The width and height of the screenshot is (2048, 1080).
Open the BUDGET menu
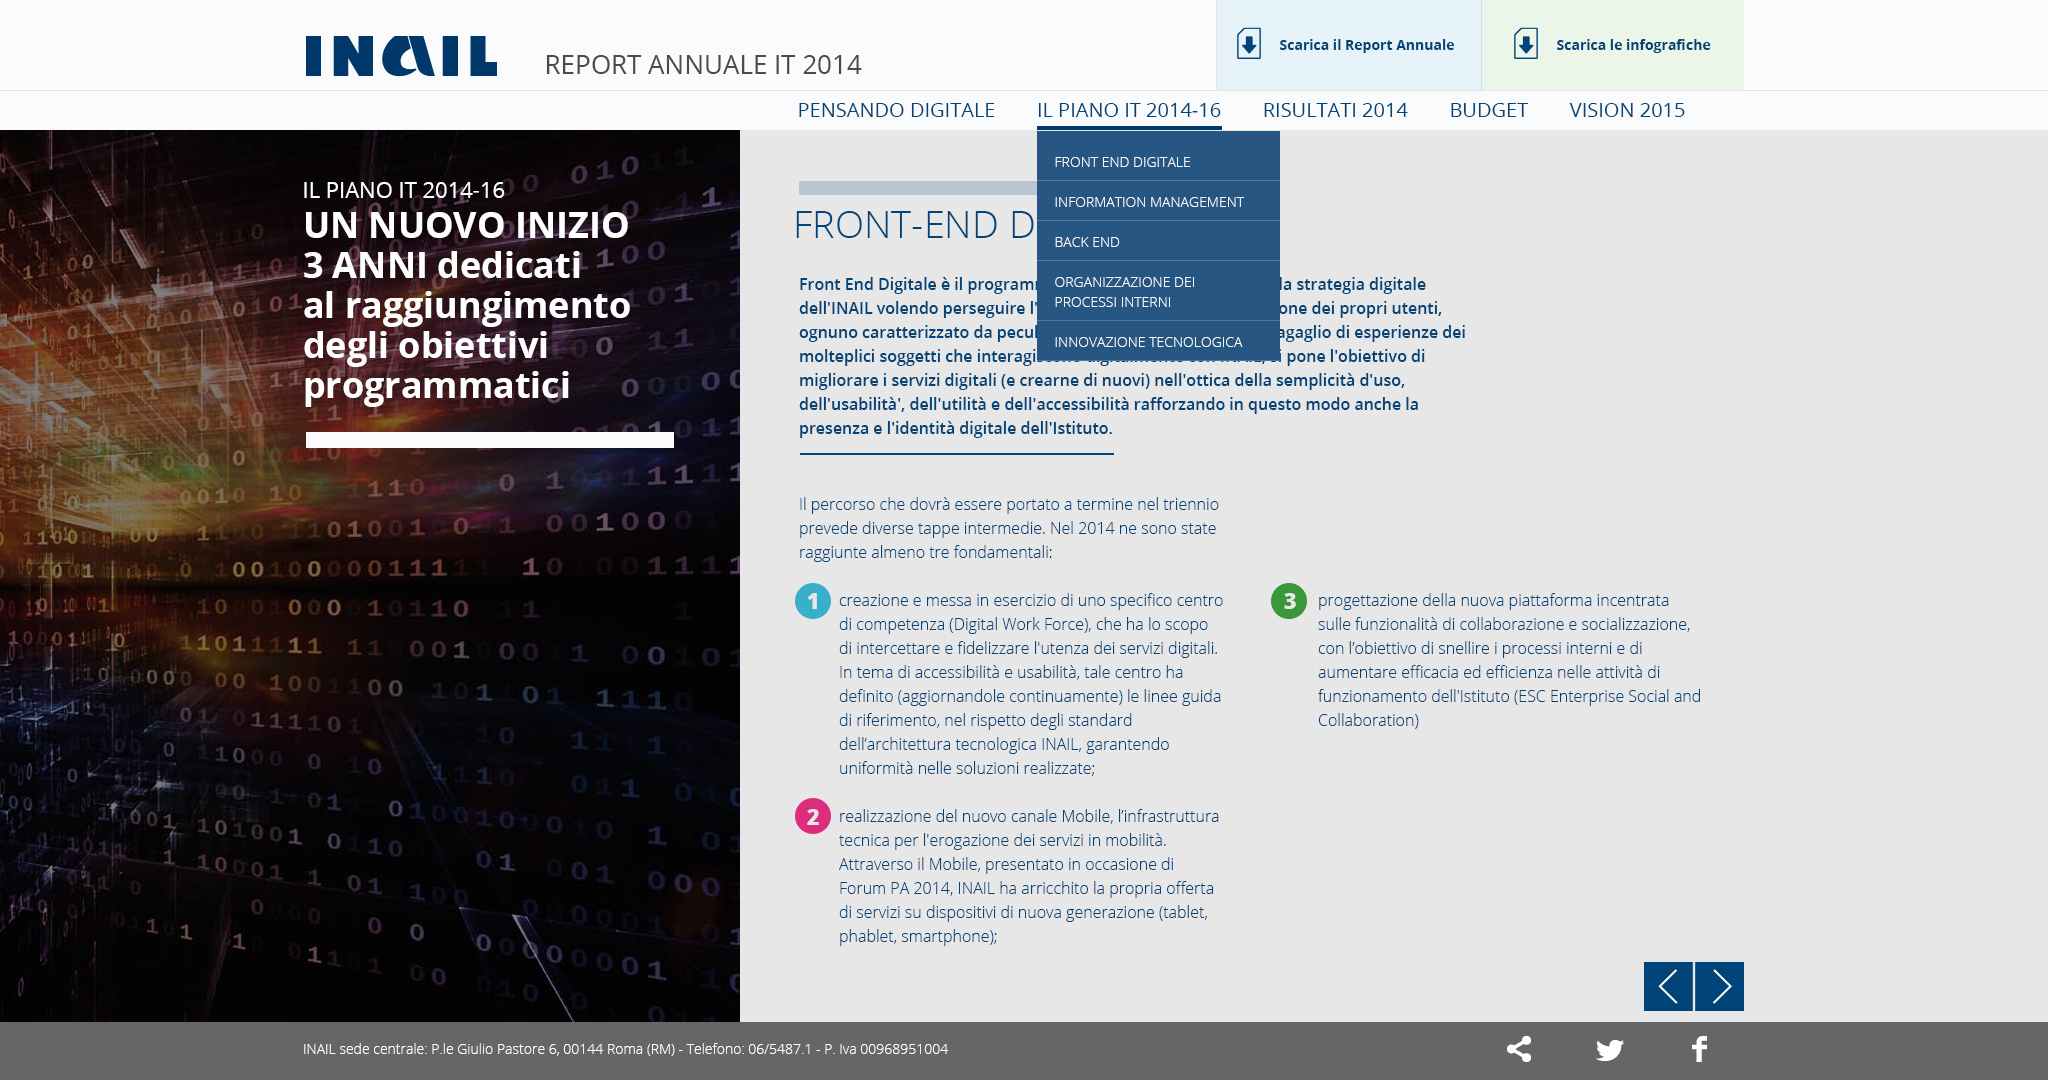[1489, 110]
